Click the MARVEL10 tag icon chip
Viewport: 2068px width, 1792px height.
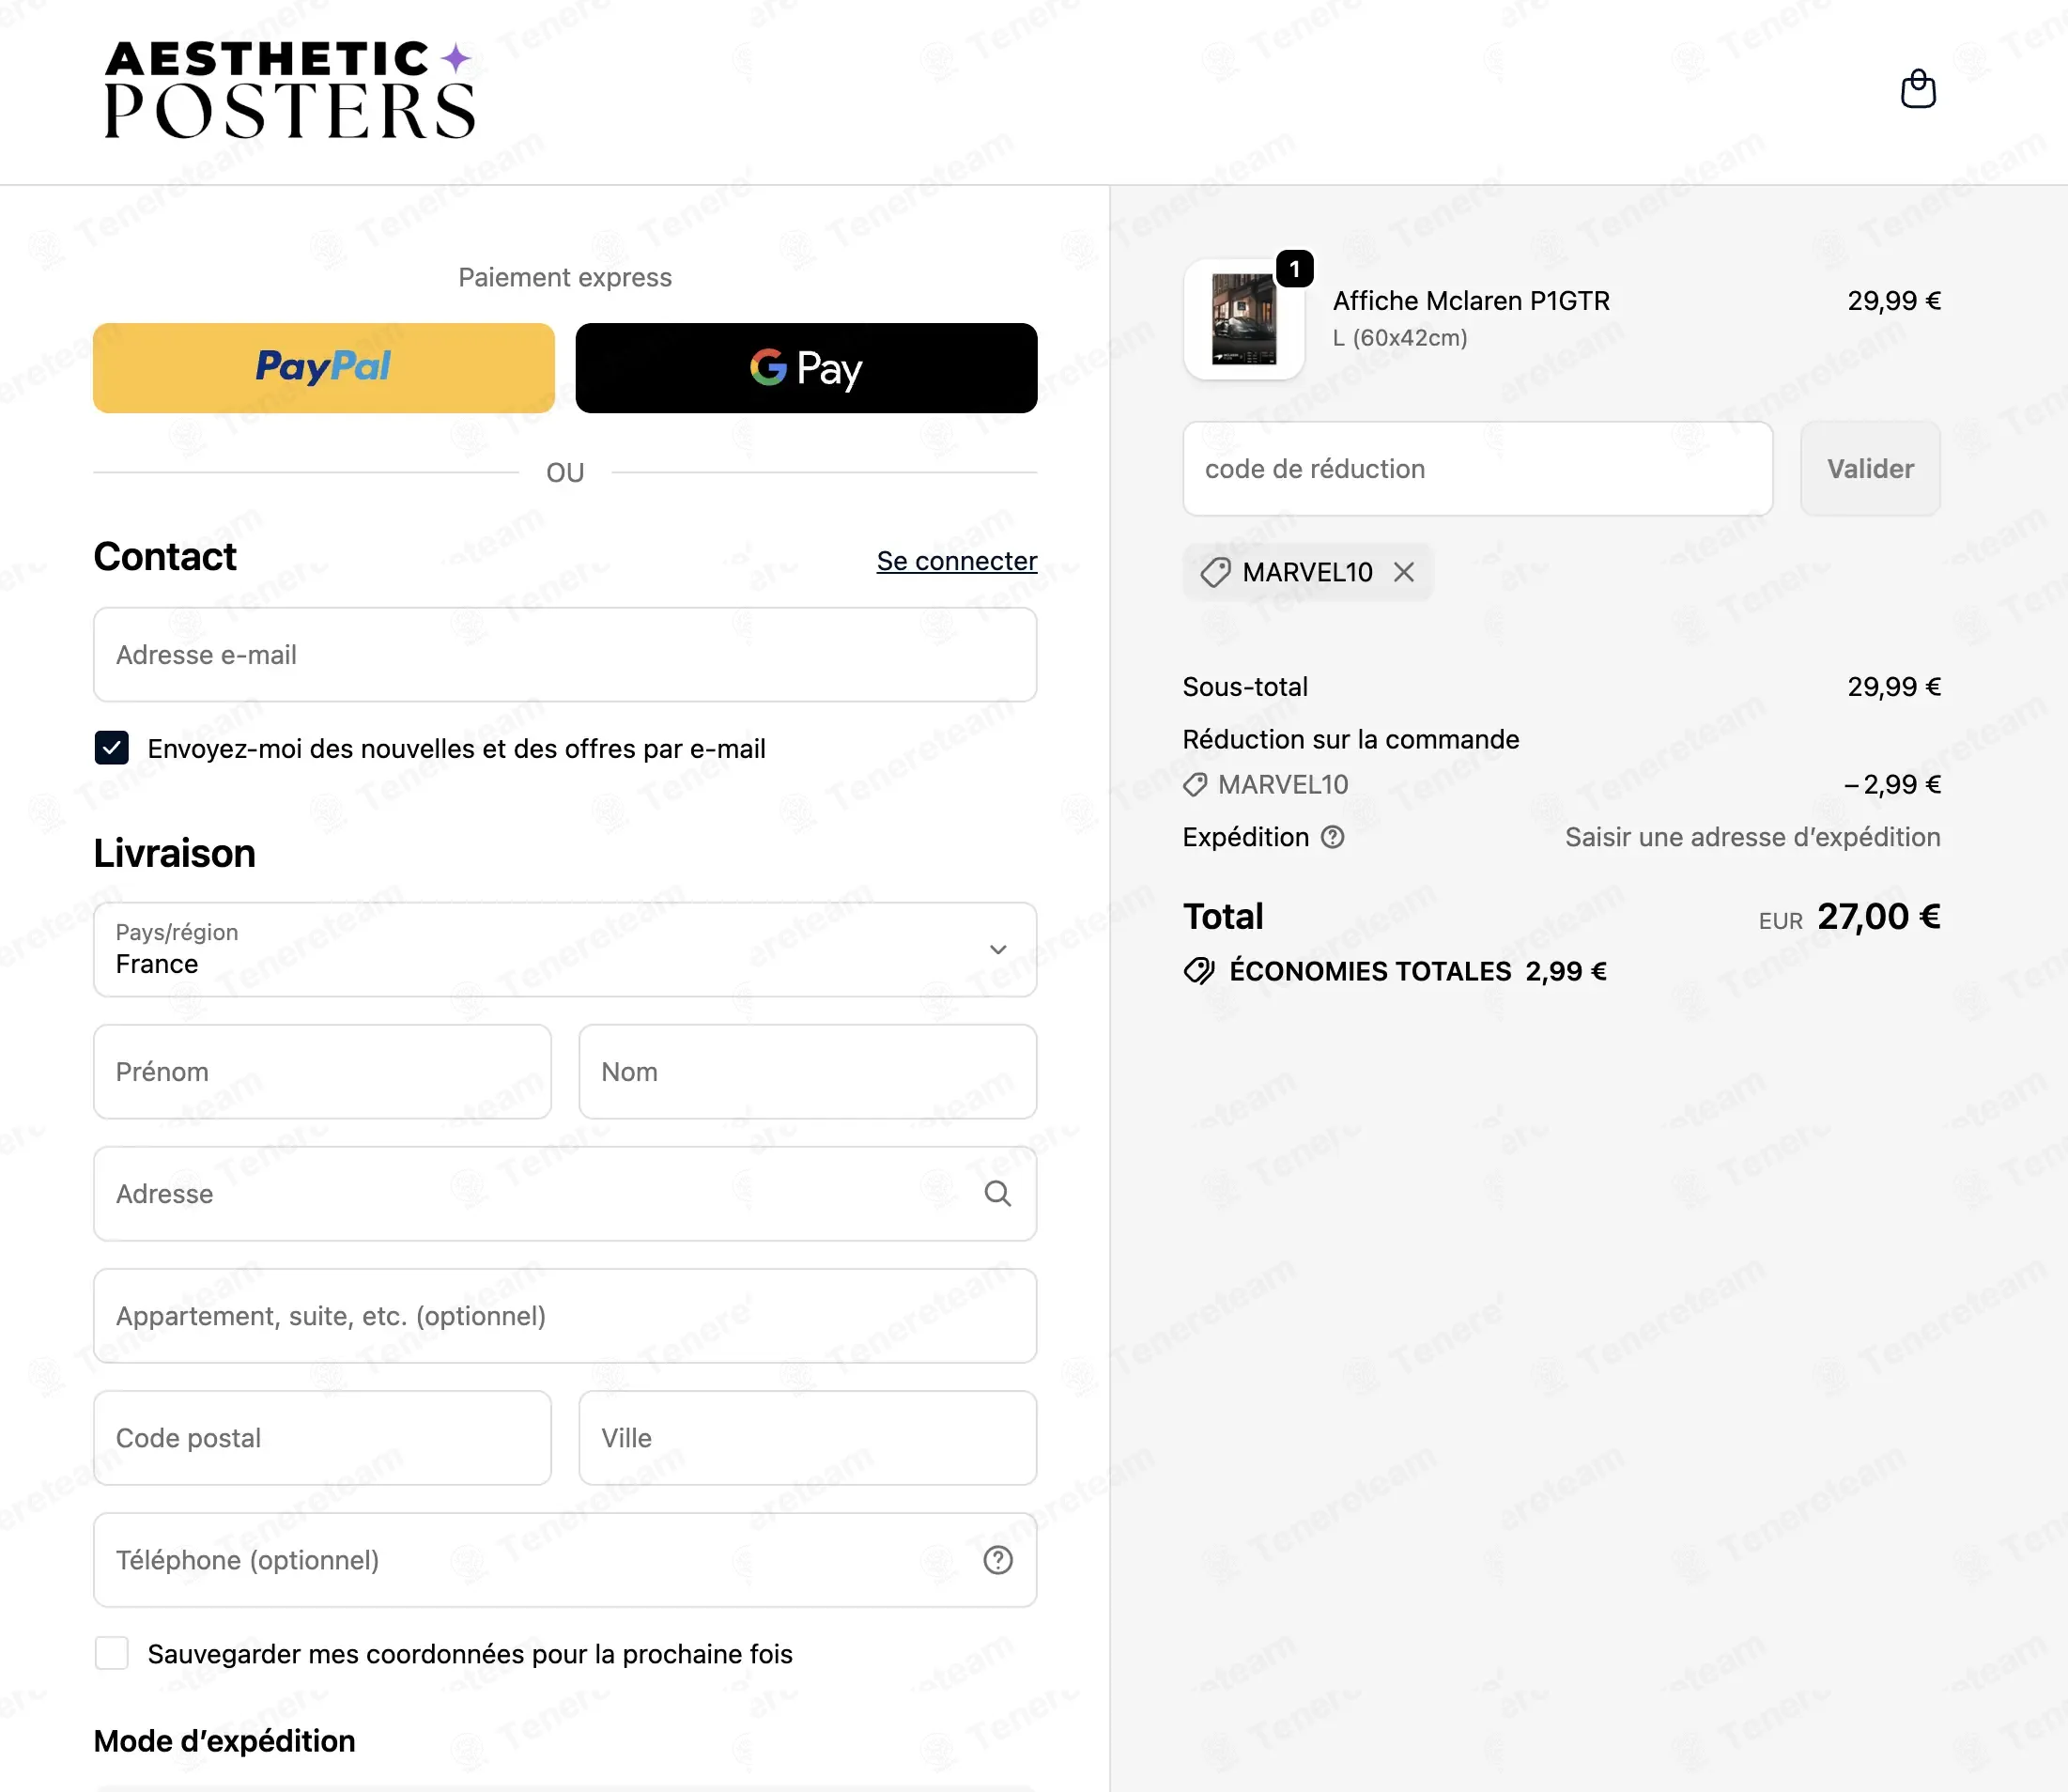point(1308,572)
